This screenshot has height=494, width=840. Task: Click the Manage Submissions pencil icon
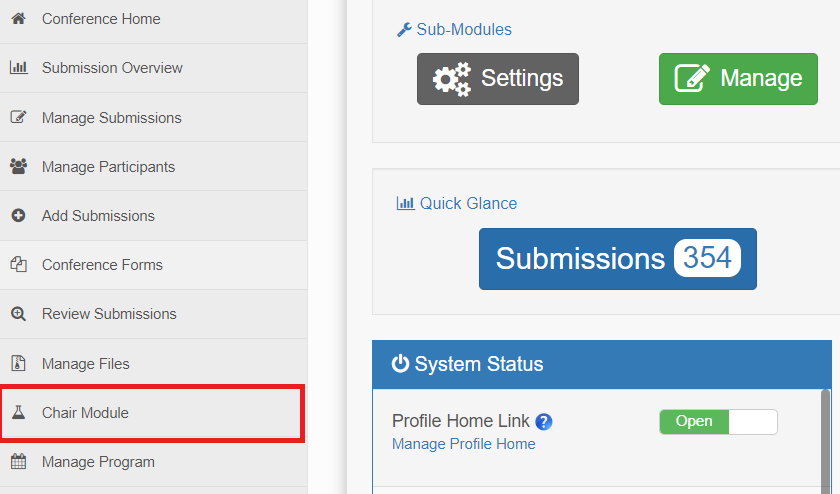click(19, 117)
